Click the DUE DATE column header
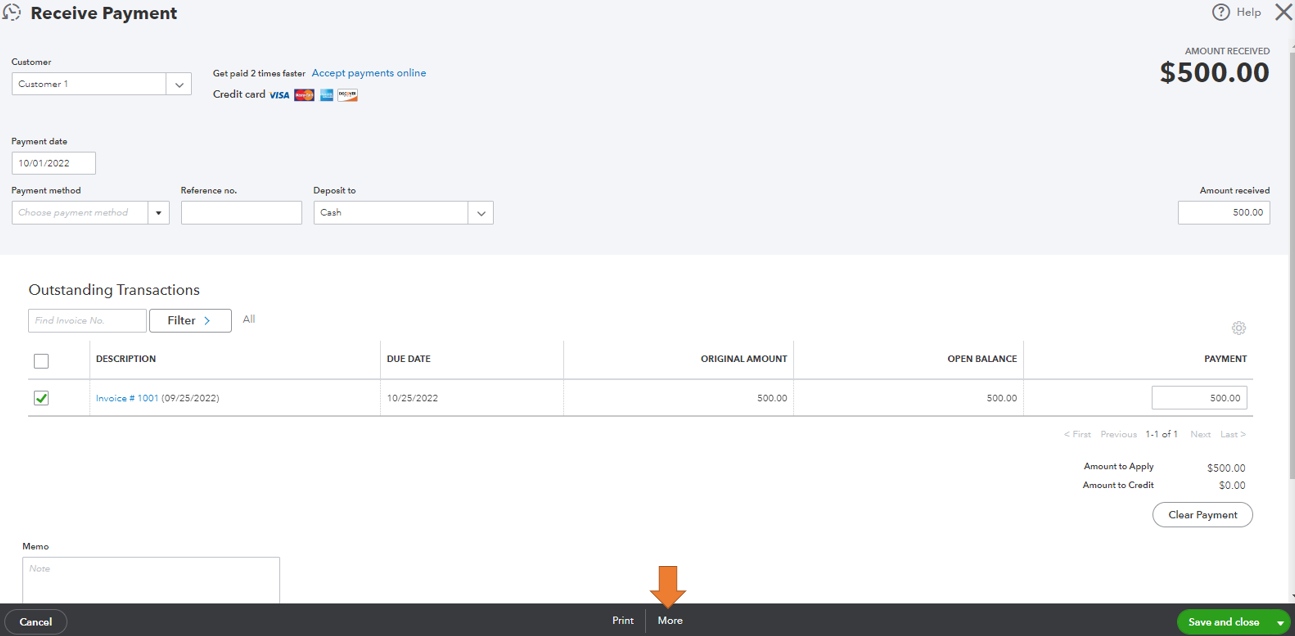This screenshot has height=636, width=1295. (409, 359)
